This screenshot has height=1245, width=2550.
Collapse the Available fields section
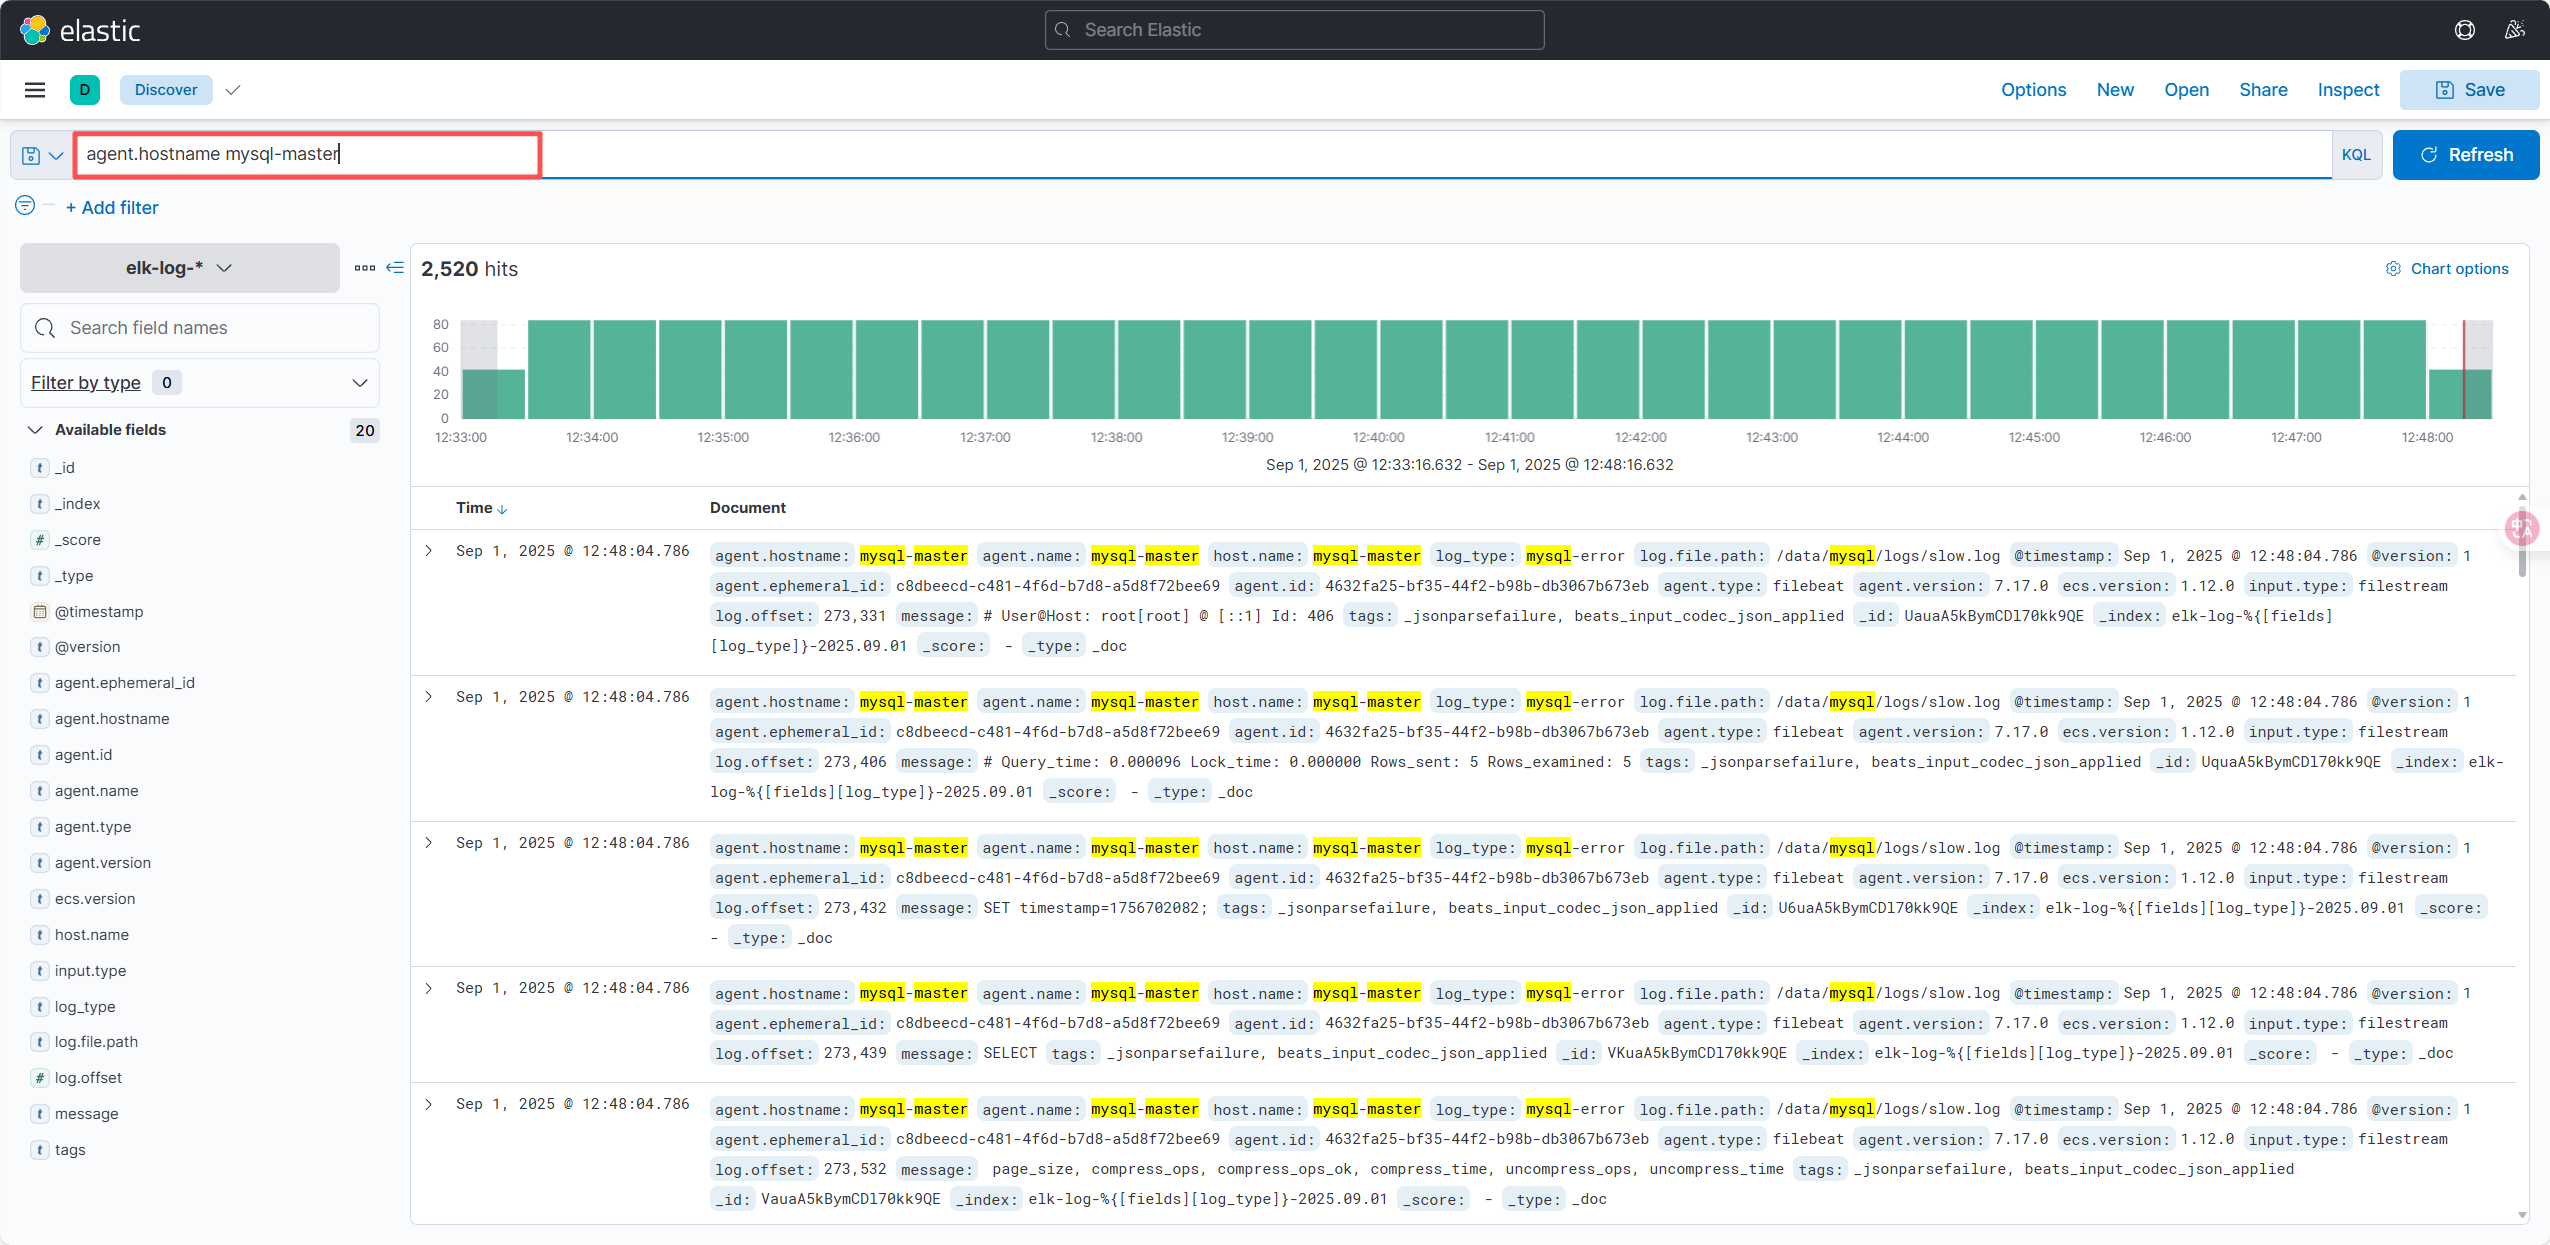(x=36, y=430)
